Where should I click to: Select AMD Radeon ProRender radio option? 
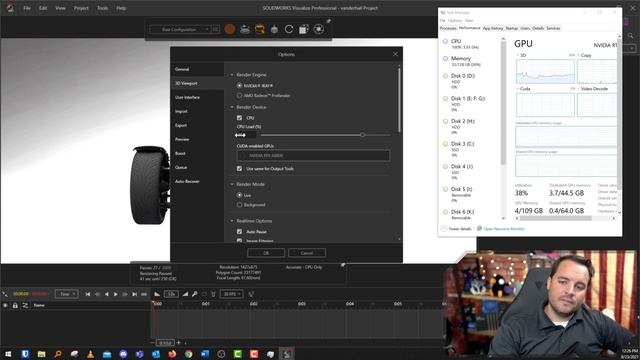pyautogui.click(x=240, y=96)
